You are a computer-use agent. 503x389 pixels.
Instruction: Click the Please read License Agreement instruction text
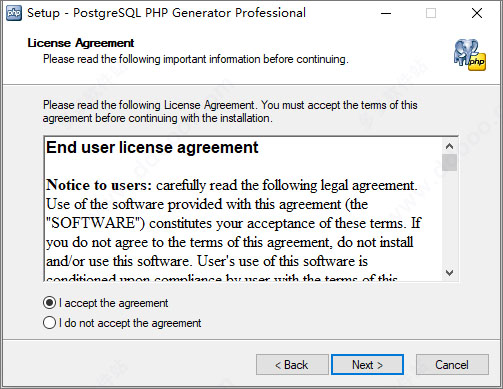pyautogui.click(x=230, y=112)
